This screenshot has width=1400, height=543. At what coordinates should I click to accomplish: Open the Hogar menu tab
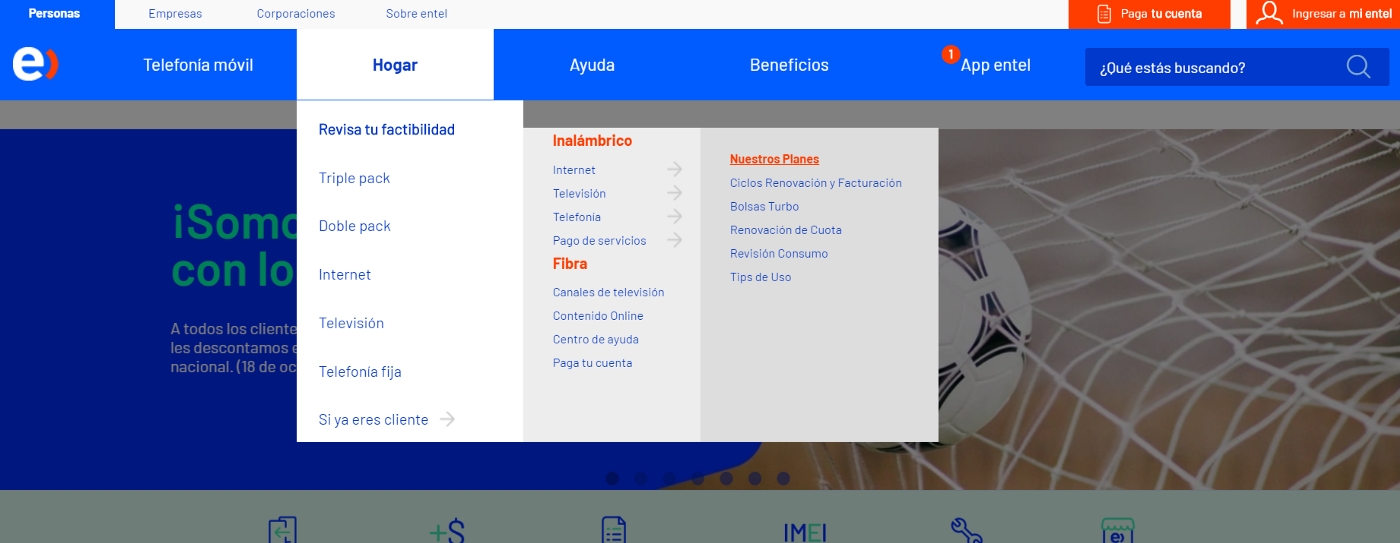click(x=395, y=65)
